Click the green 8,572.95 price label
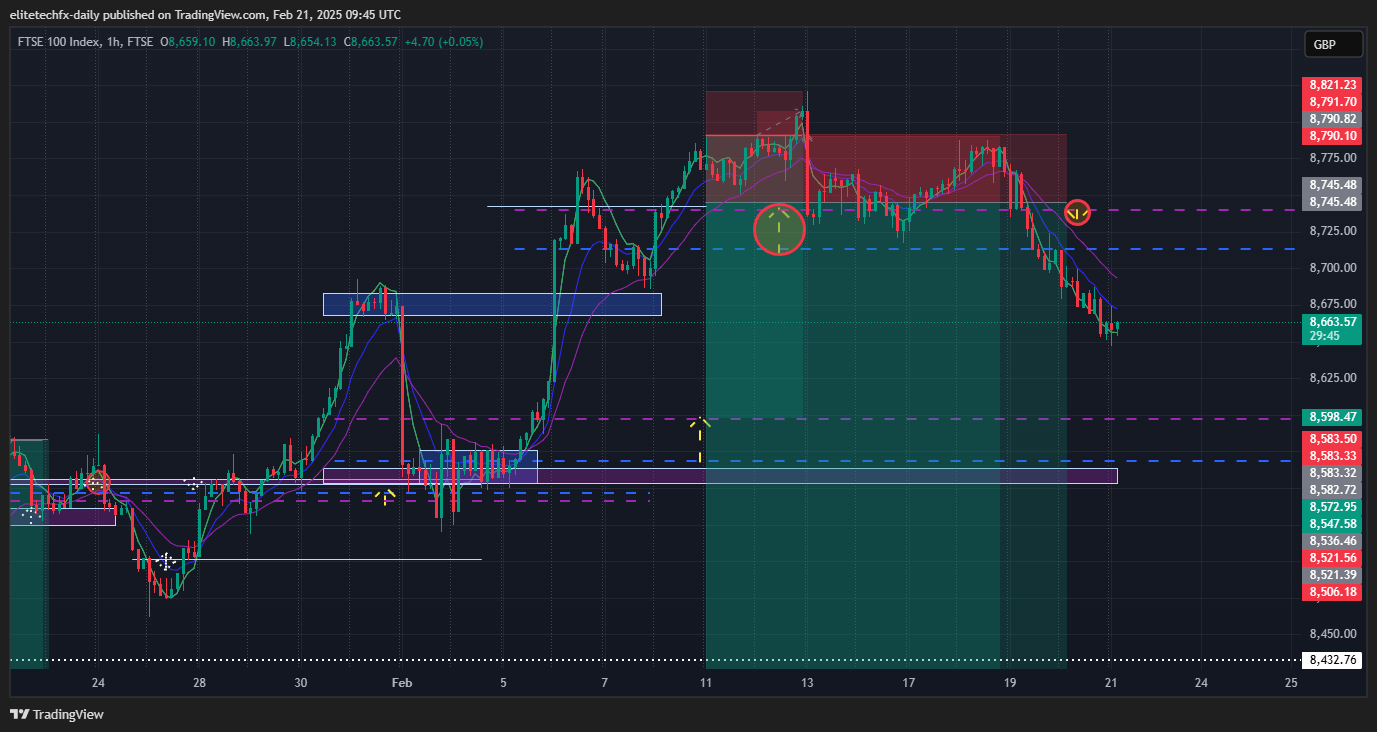The width and height of the screenshot is (1377, 732). 1331,507
